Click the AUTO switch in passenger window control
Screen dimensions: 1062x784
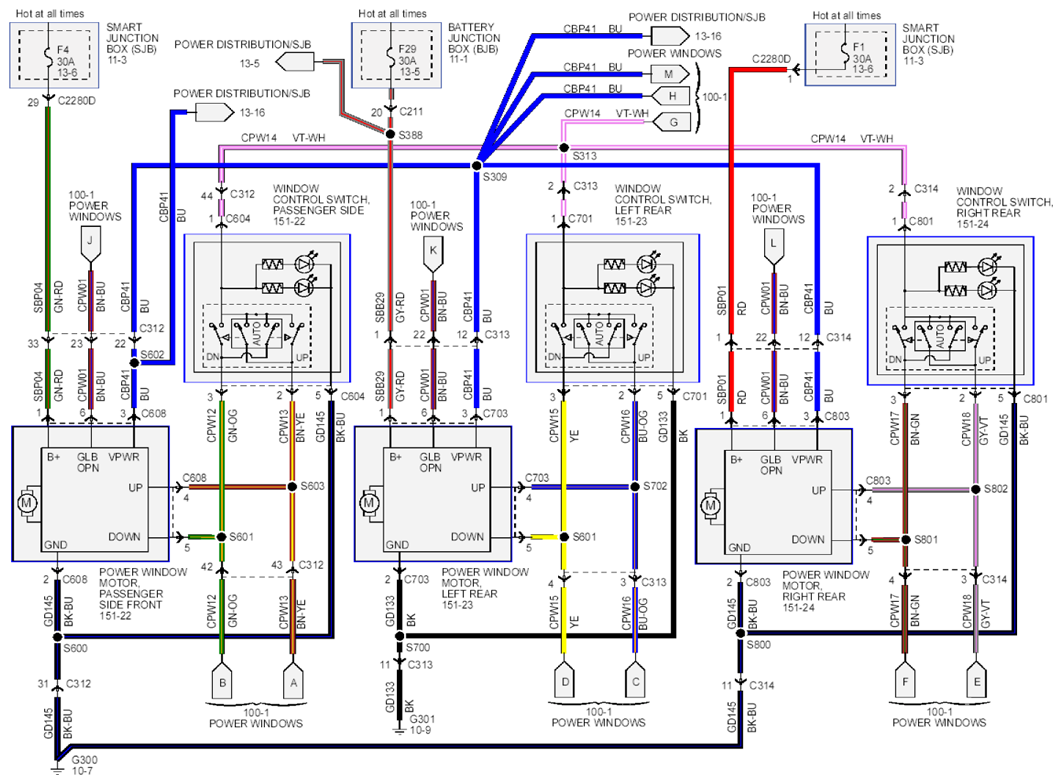[x=257, y=332]
